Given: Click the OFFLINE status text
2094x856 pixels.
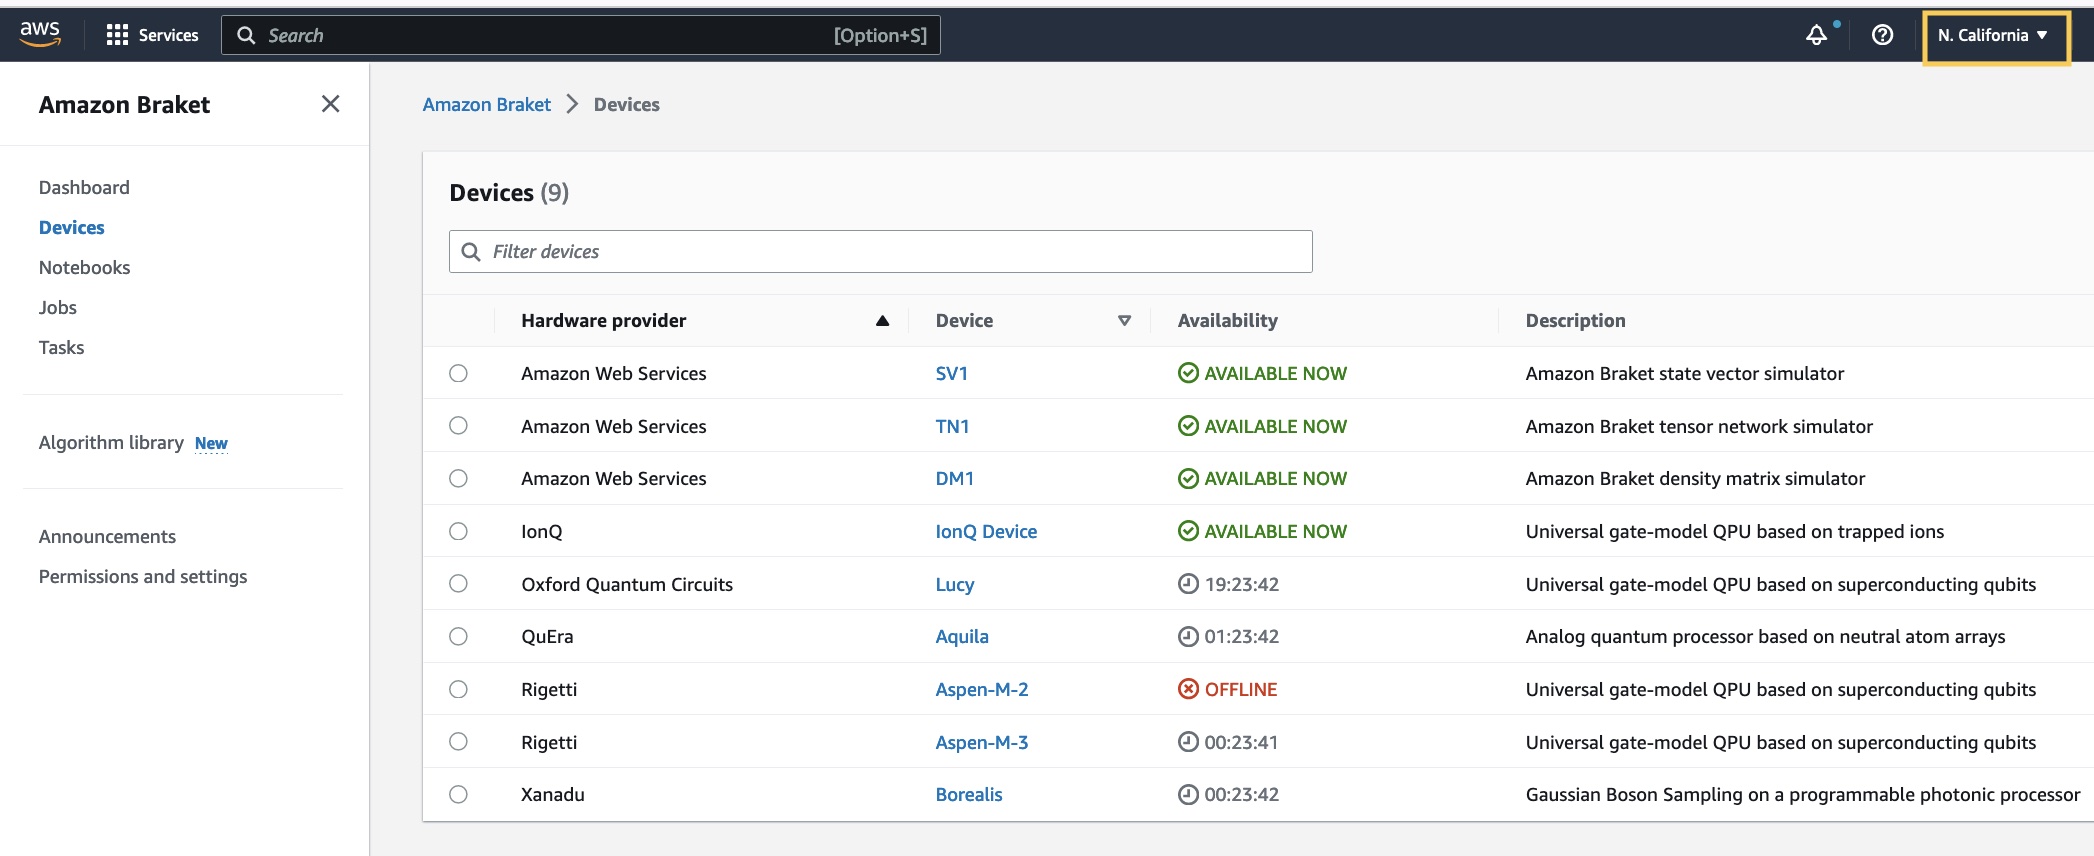Looking at the screenshot, I should pyautogui.click(x=1241, y=689).
